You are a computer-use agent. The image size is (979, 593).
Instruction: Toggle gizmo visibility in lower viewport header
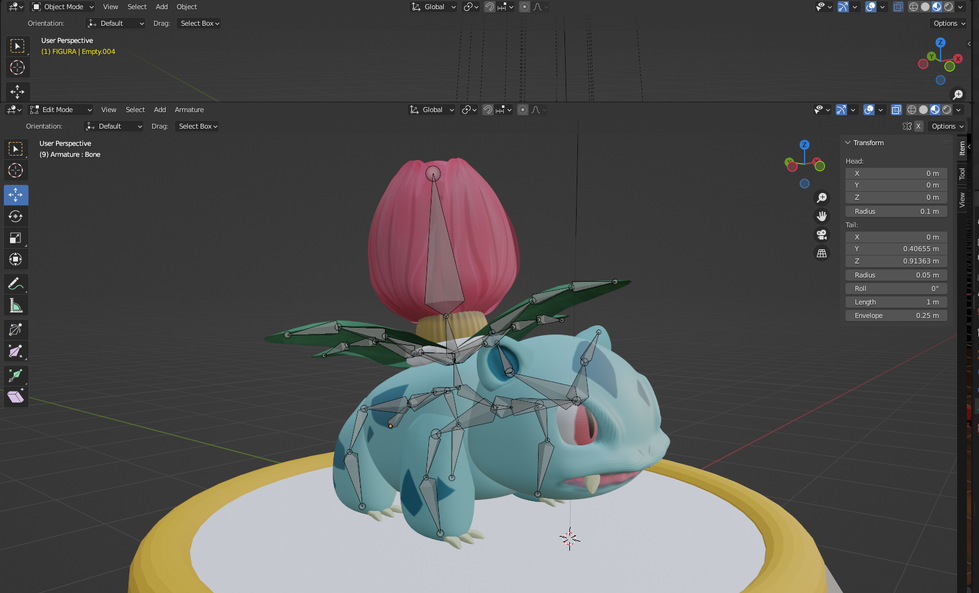841,110
